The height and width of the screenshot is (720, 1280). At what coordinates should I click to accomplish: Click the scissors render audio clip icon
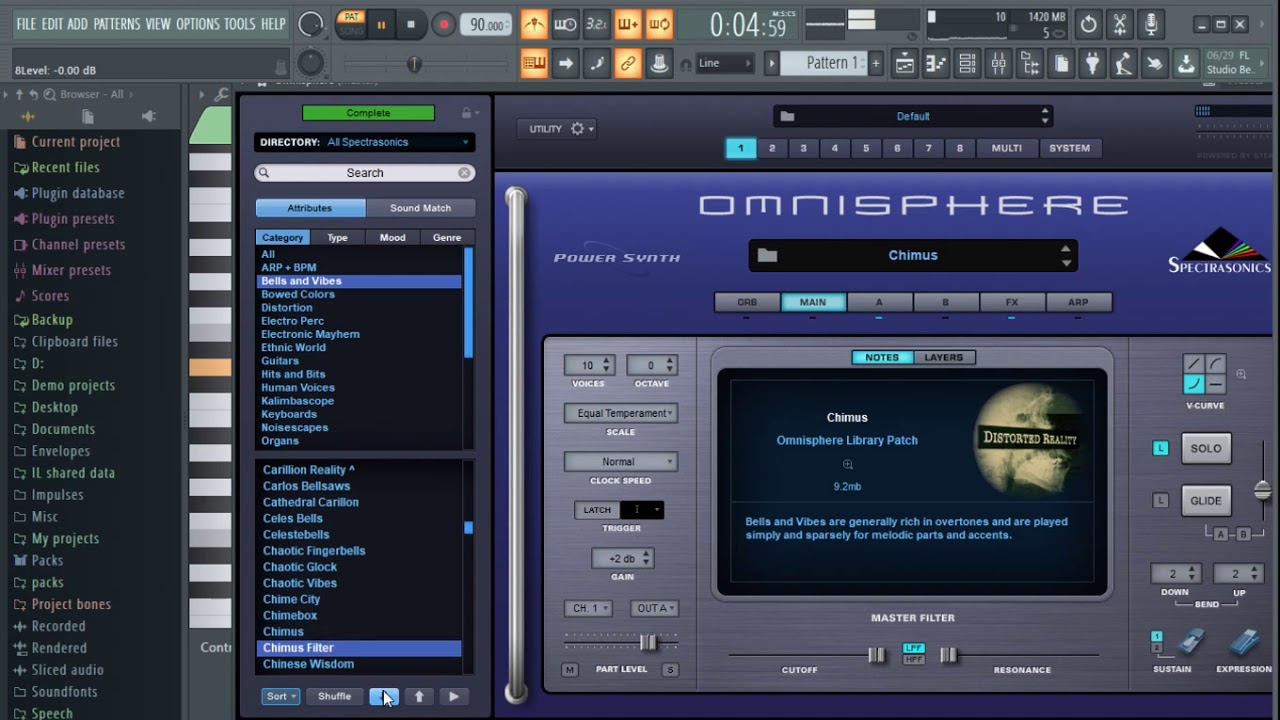[1120, 25]
